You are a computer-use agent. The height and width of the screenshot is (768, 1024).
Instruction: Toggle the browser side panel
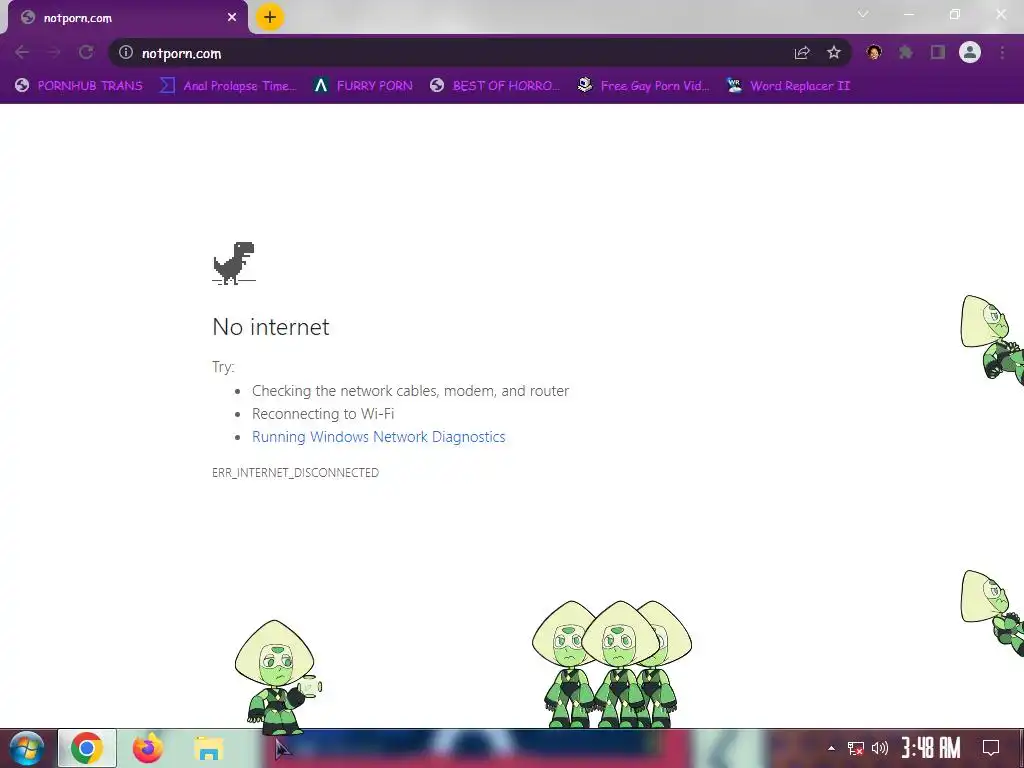[x=938, y=52]
